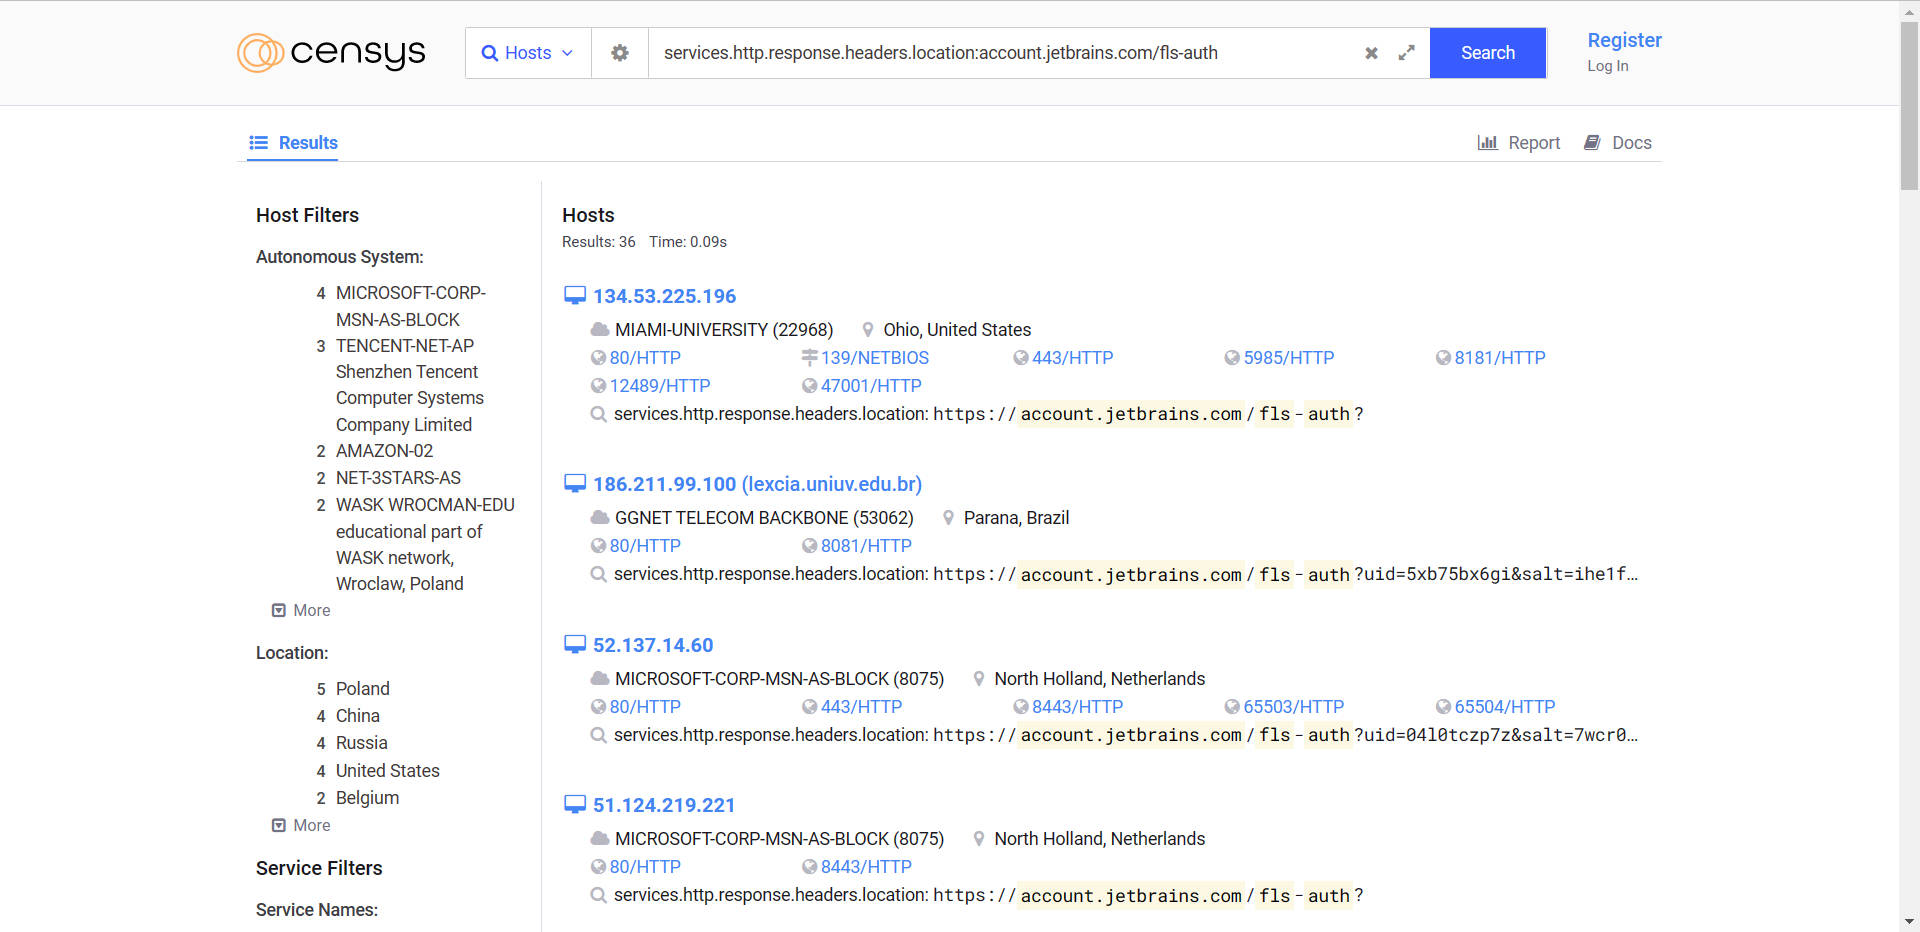Select the Results: 36 count text
This screenshot has height=932, width=1920.
[x=598, y=242]
